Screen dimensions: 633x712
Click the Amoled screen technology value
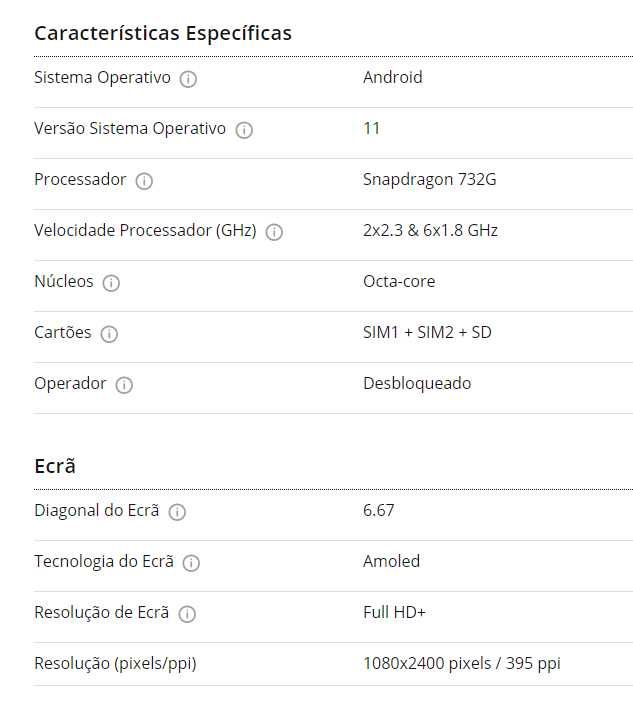391,561
